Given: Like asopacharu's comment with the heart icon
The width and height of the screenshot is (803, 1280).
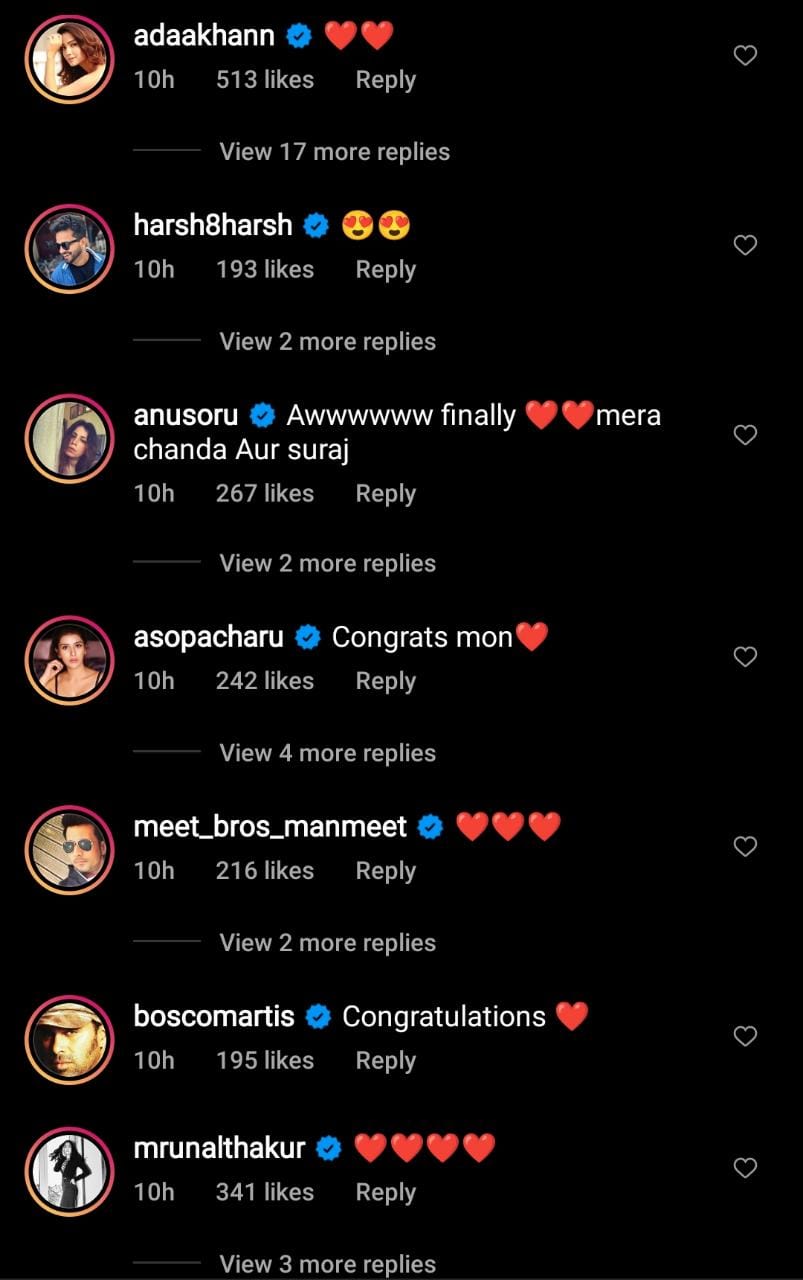Looking at the screenshot, I should (x=745, y=657).
